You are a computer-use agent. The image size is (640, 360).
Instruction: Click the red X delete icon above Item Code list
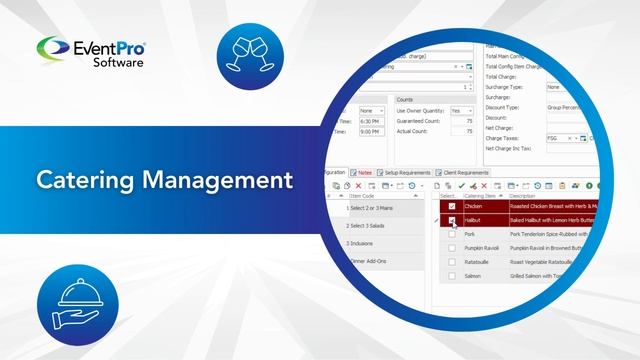point(358,186)
